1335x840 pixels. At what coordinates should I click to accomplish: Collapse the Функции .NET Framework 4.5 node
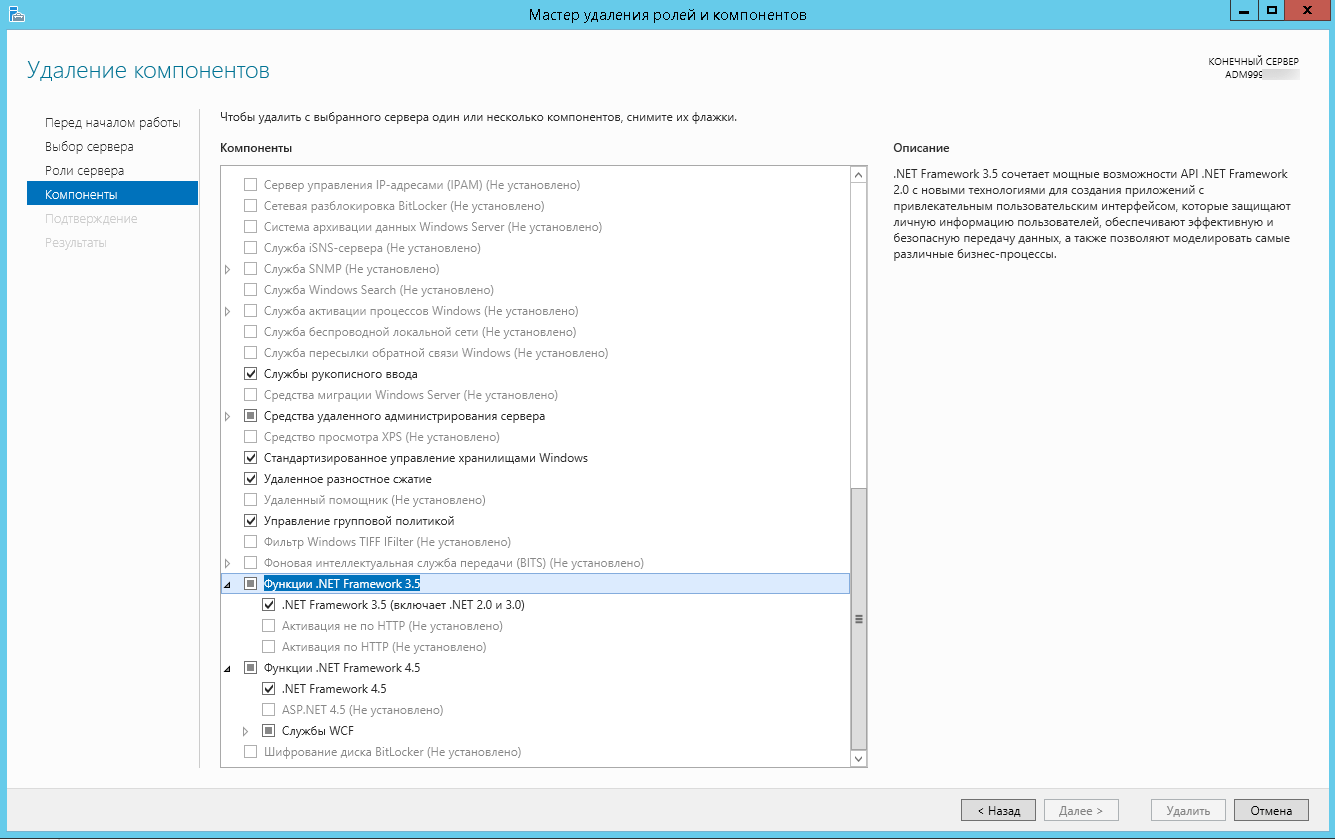tap(228, 668)
